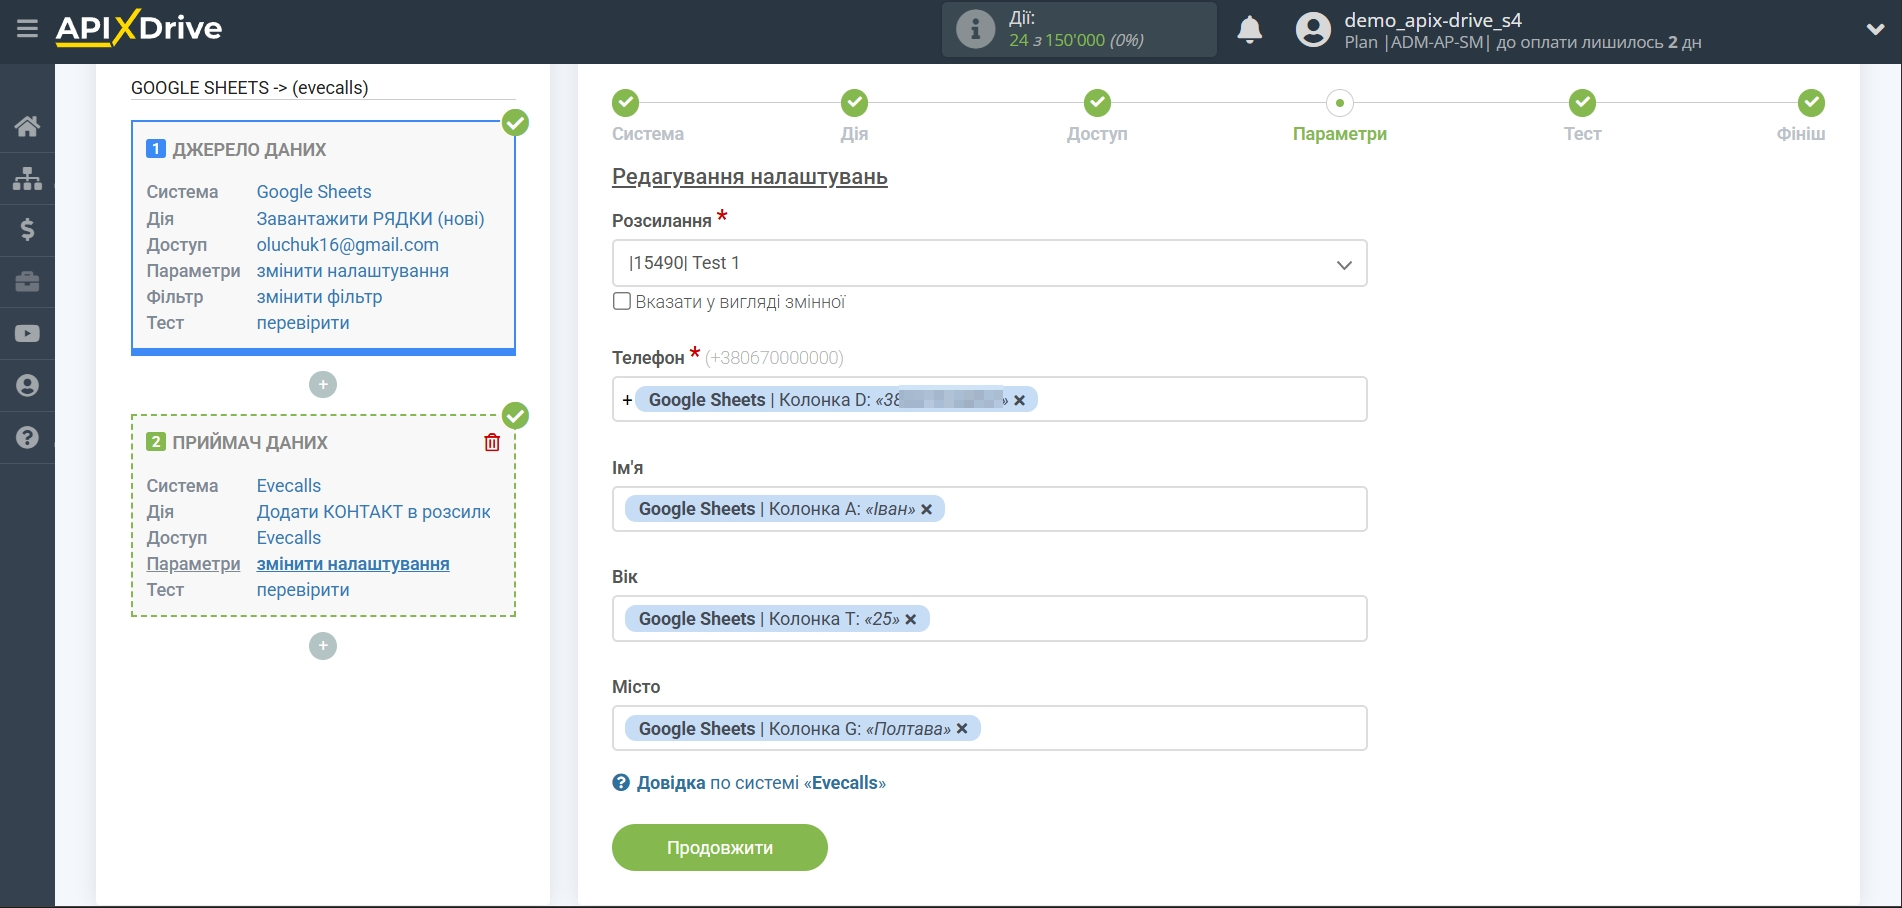This screenshot has height=908, width=1902.
Task: Click source 'змінити налаштування' link
Action: pyautogui.click(x=353, y=271)
